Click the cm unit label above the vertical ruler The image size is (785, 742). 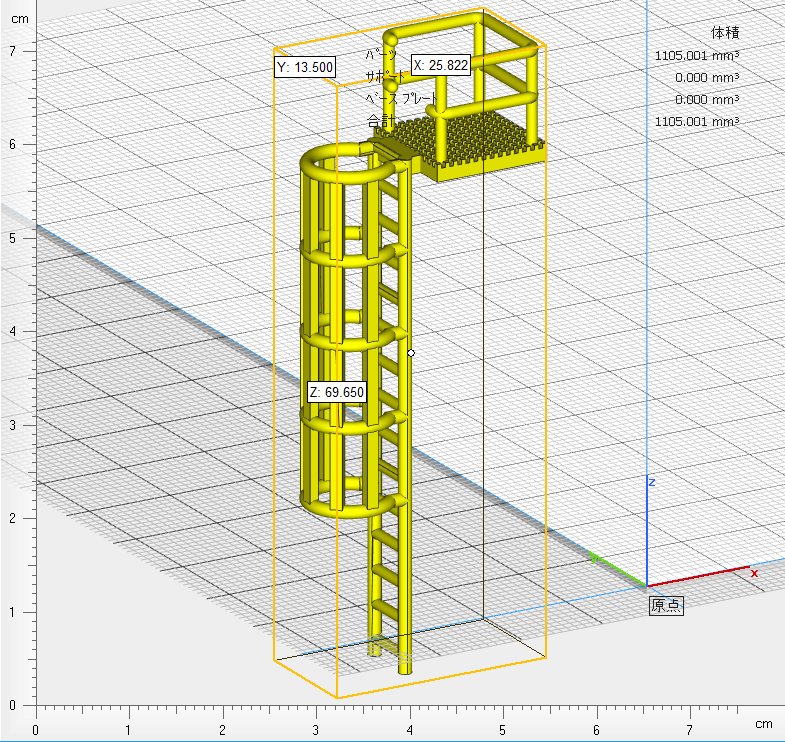(19, 19)
